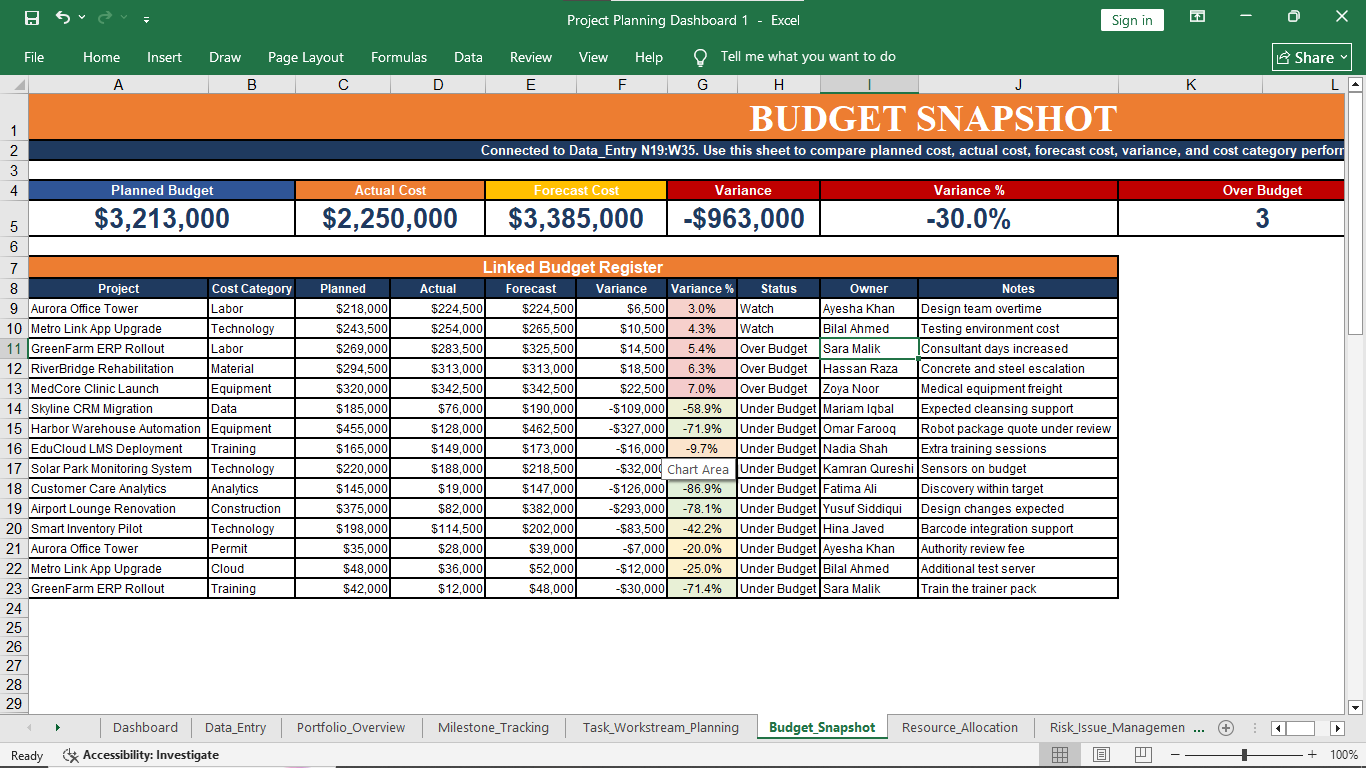Add a new sheet with the plus icon
1366x768 pixels.
tap(1226, 727)
